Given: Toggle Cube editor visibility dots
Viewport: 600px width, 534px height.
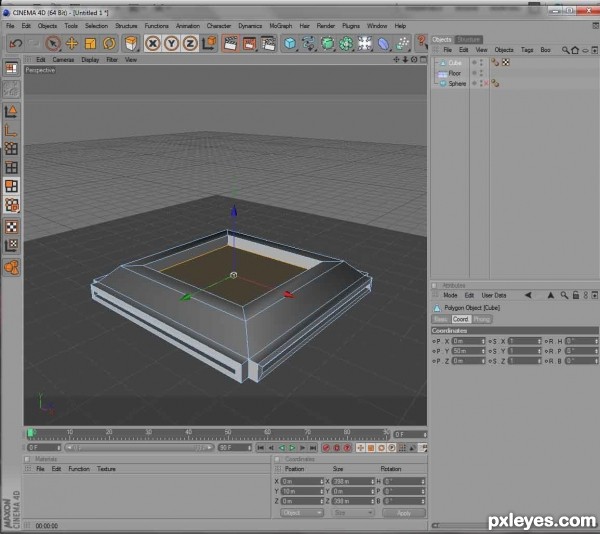Looking at the screenshot, I should click(x=481, y=62).
